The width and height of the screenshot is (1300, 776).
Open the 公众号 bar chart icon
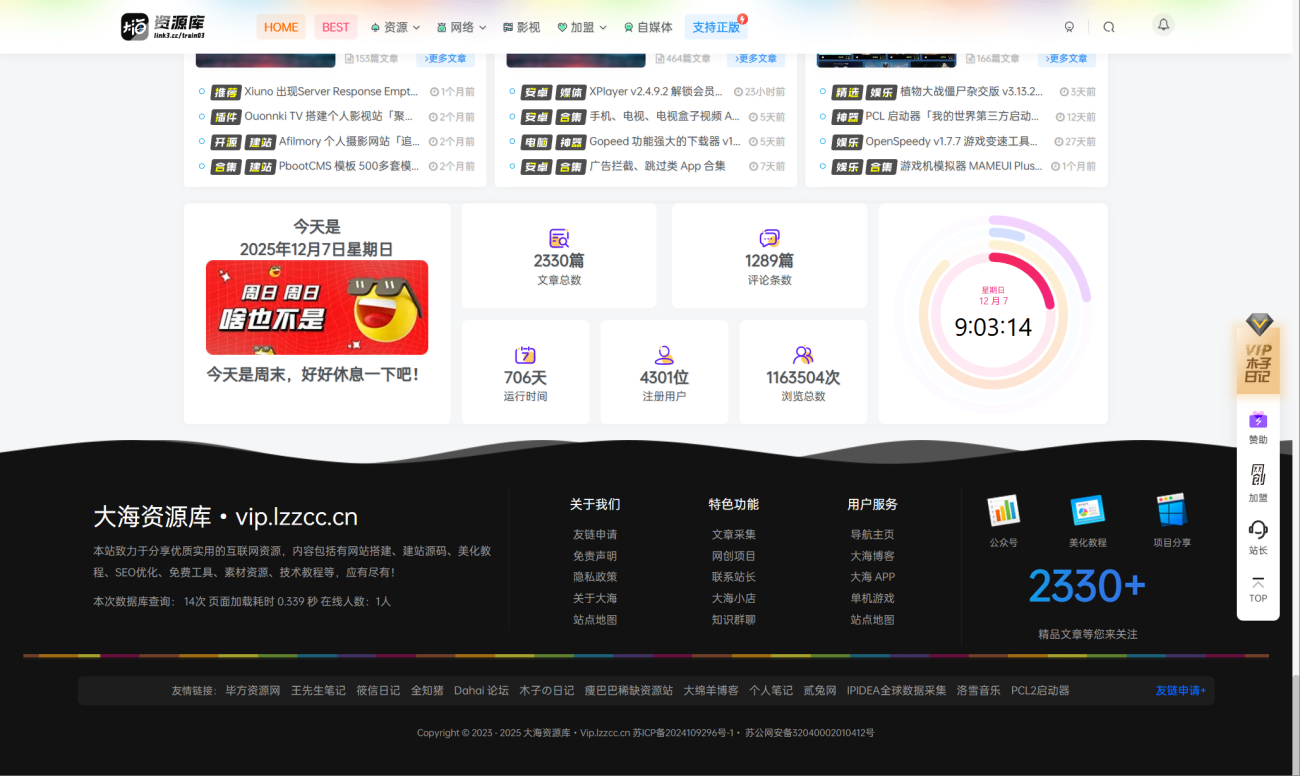coord(1003,510)
